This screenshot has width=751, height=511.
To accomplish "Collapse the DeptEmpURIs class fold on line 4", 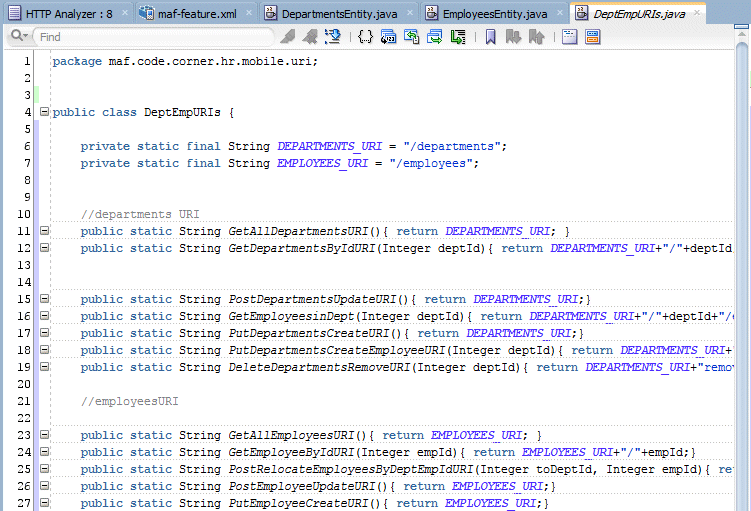I will [x=44, y=112].
